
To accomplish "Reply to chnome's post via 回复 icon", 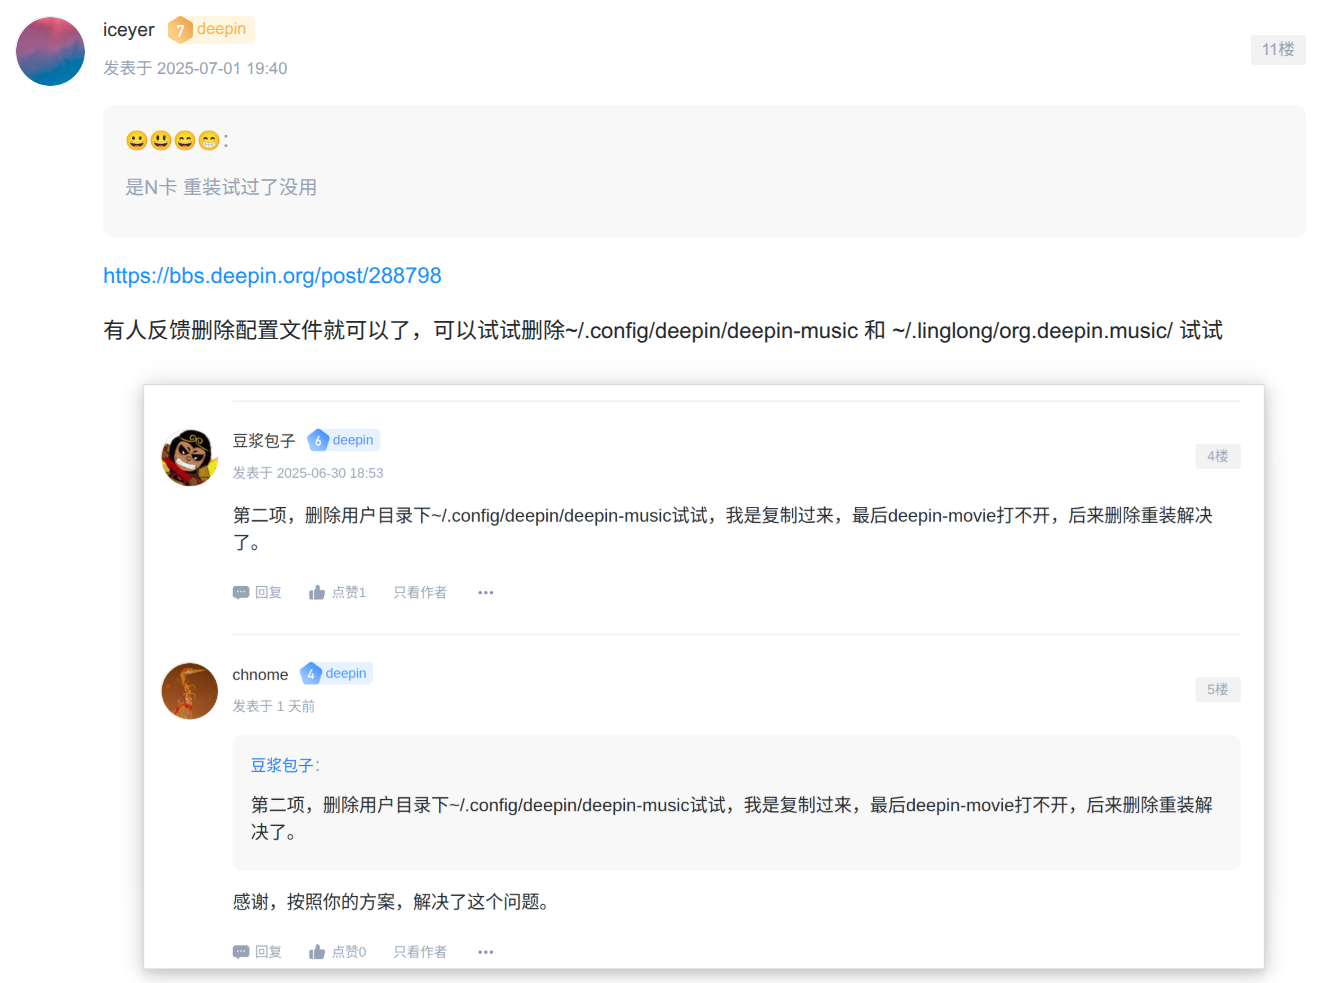I will 257,952.
